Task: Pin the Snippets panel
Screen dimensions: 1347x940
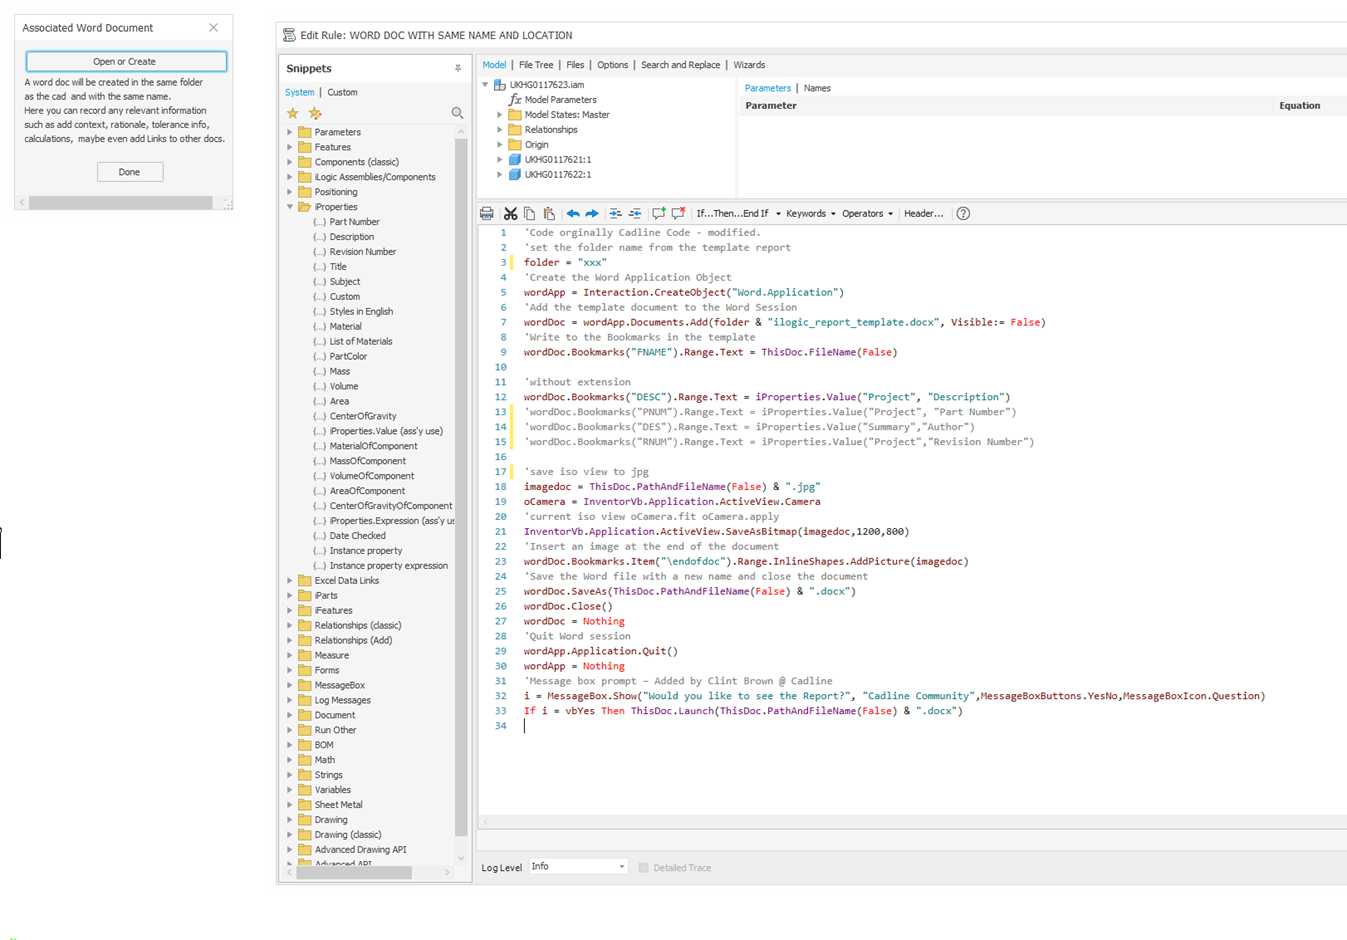Action: (x=458, y=69)
